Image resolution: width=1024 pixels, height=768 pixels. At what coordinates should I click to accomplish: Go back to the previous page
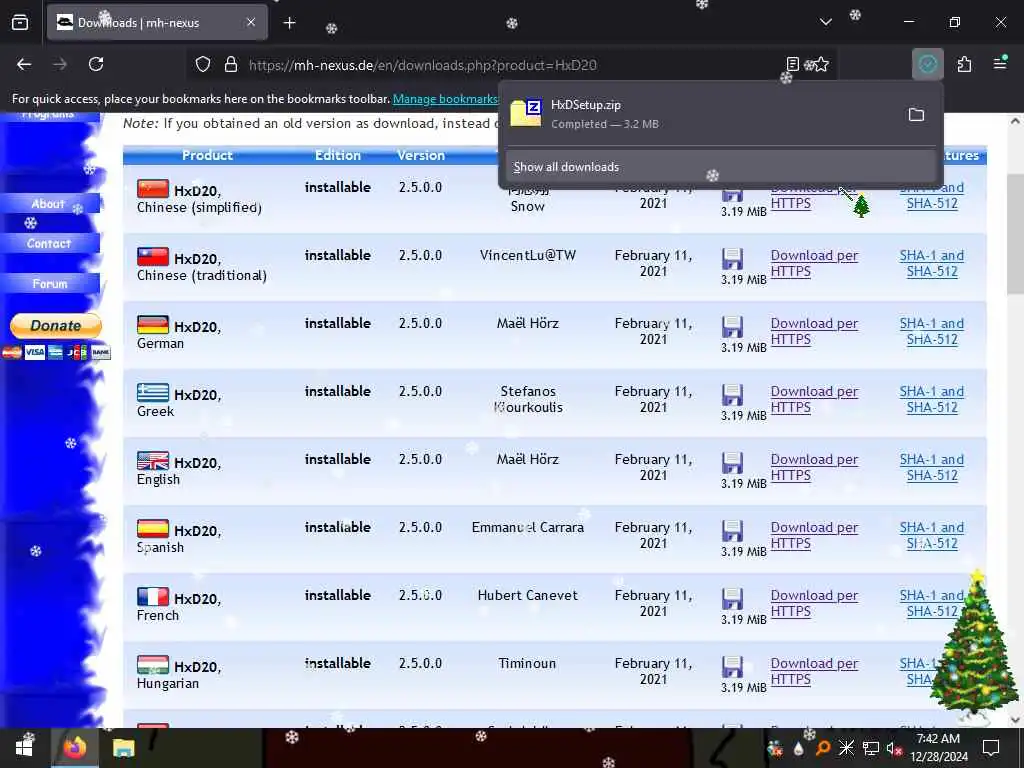coord(24,65)
